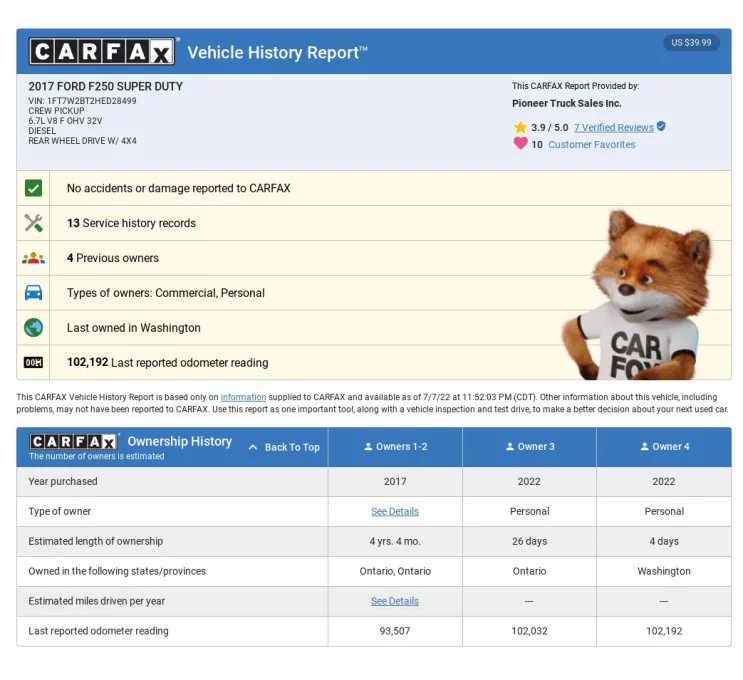Select the Owner 4 column header
743x680 pixels.
(664, 447)
